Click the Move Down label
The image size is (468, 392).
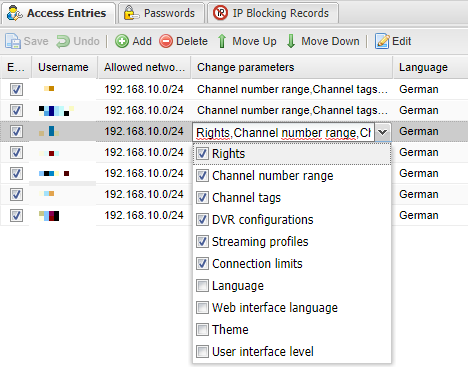(330, 41)
